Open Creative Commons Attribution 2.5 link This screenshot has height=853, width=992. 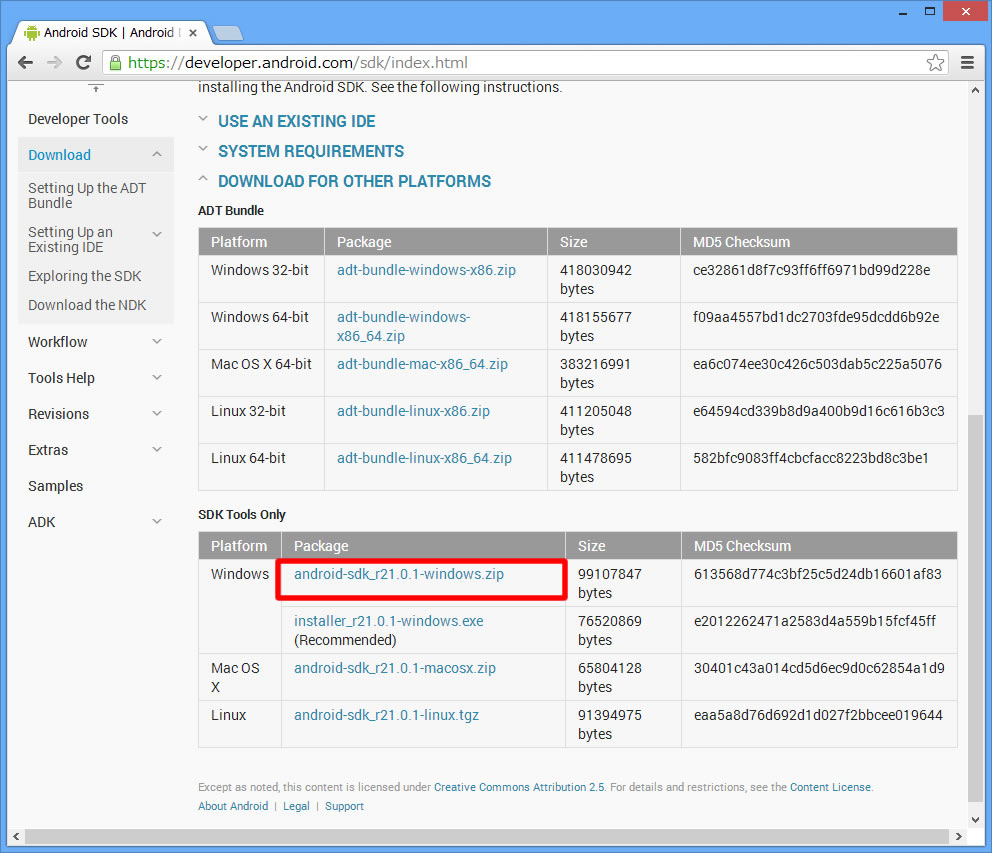tap(519, 787)
